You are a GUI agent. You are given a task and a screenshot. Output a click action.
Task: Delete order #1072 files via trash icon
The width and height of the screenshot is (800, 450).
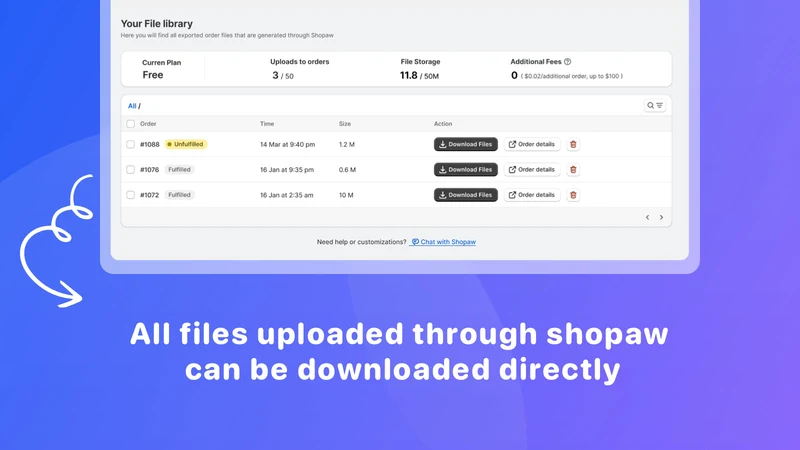click(573, 195)
